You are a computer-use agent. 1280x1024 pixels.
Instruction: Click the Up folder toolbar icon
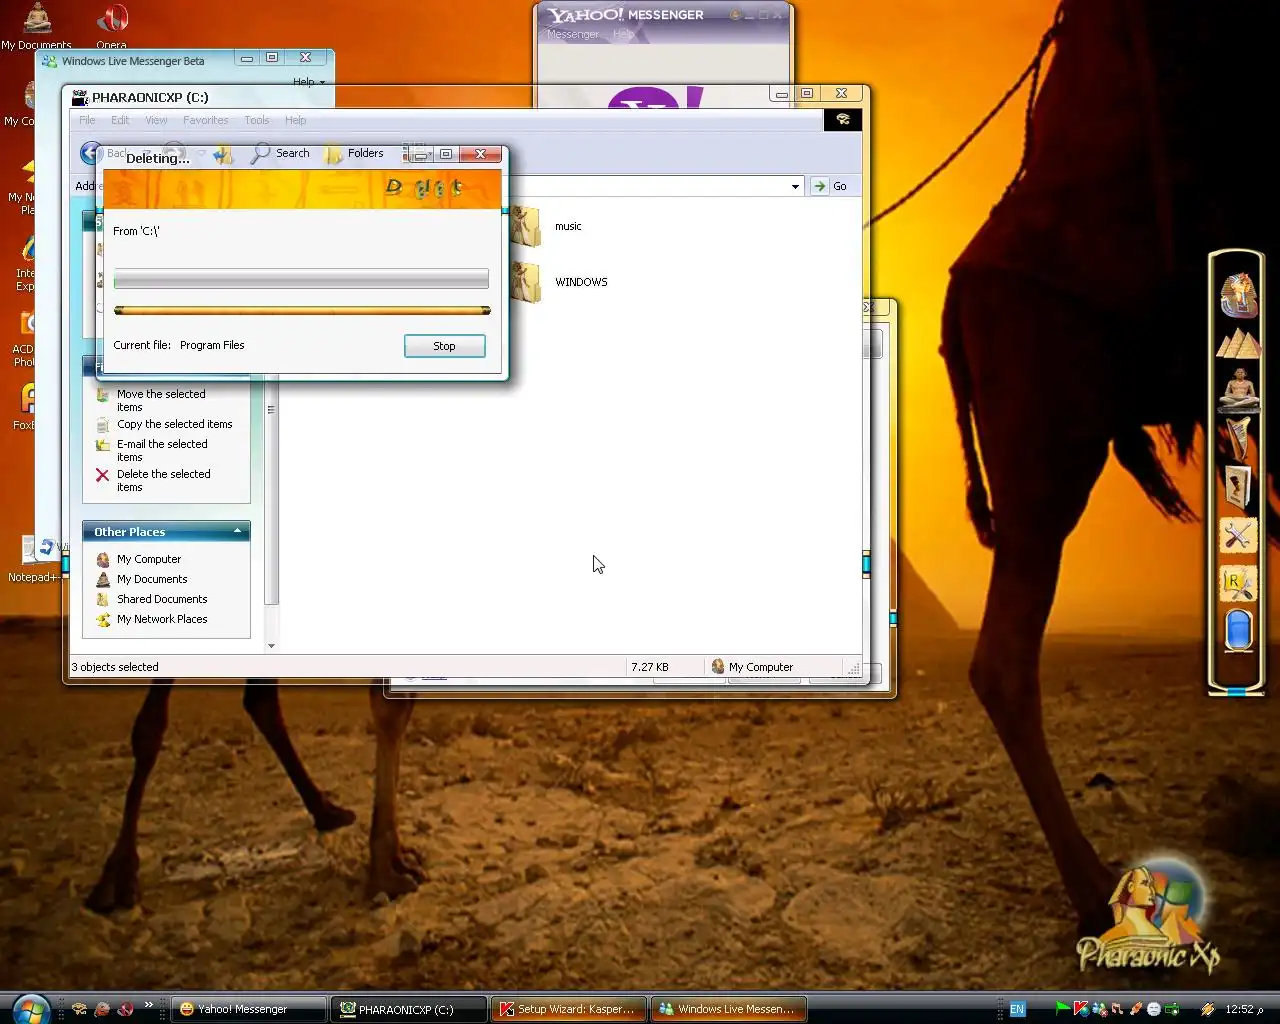pos(223,154)
